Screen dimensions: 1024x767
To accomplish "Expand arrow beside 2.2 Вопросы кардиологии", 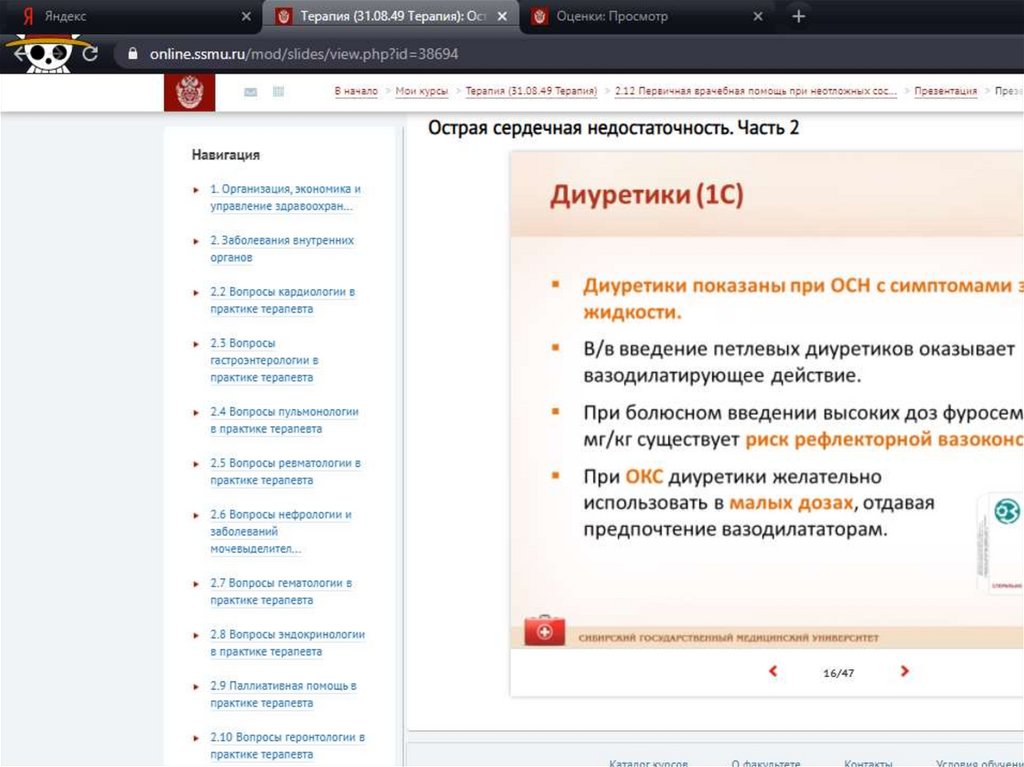I will [x=196, y=293].
